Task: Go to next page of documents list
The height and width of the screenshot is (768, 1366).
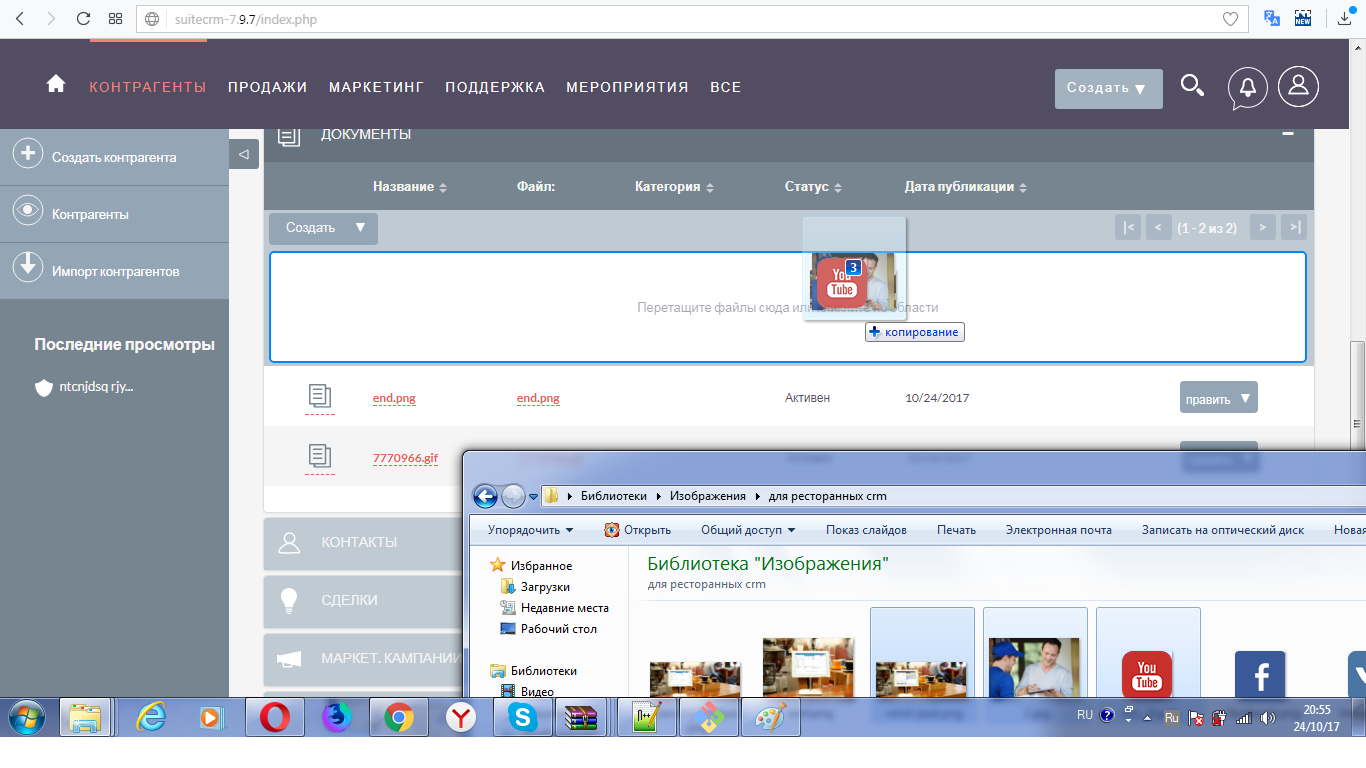Action: (1263, 228)
